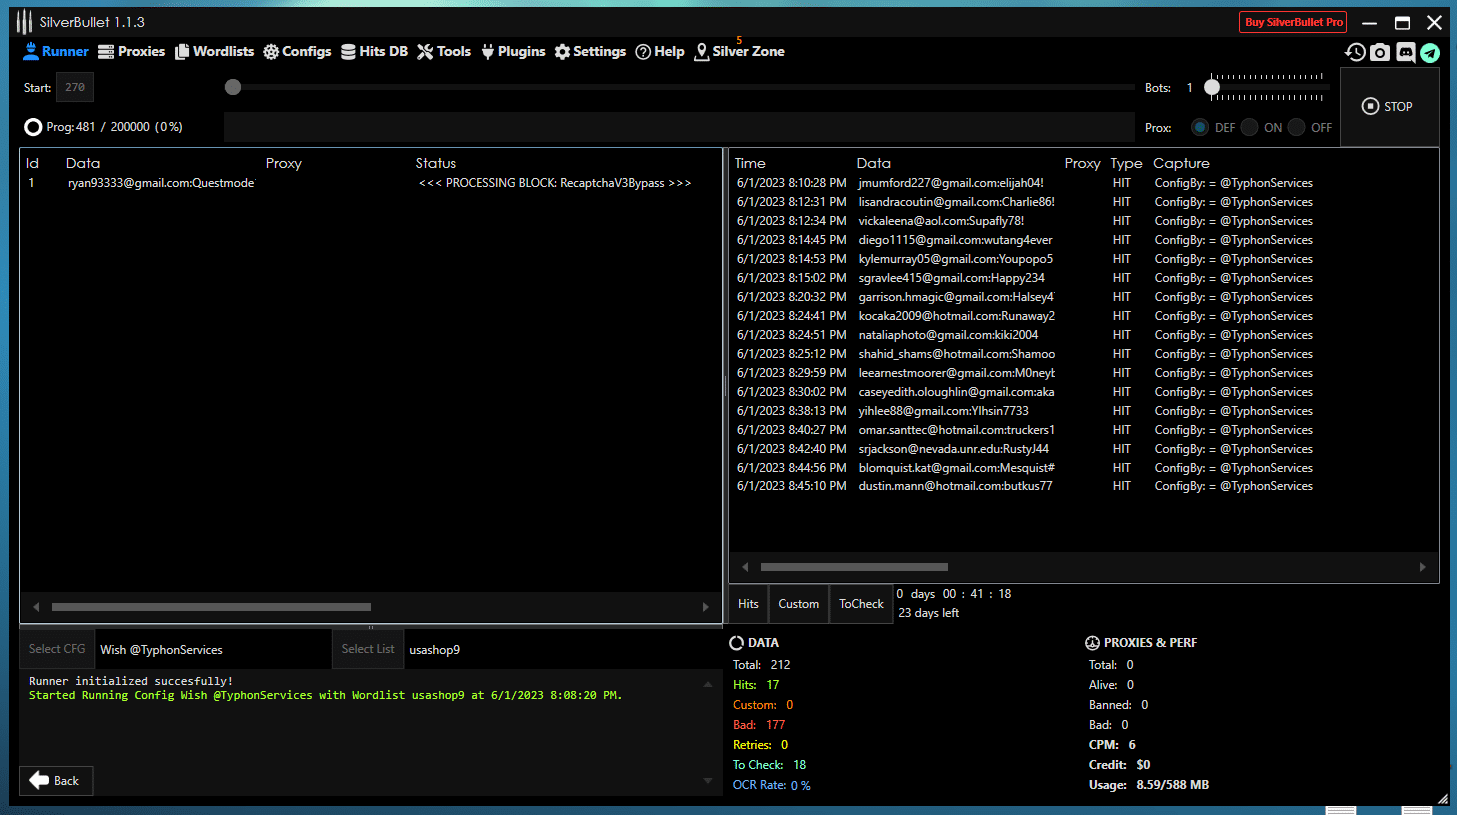This screenshot has height=815, width=1457.
Task: Open the Tools wrench icon
Action: [425, 52]
